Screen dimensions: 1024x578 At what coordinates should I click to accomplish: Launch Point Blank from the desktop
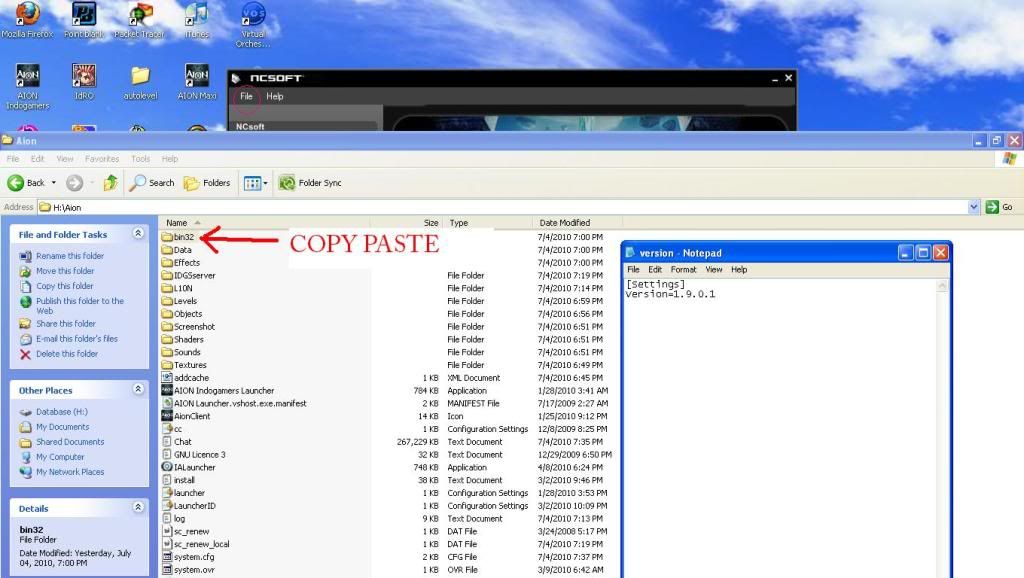[84, 20]
